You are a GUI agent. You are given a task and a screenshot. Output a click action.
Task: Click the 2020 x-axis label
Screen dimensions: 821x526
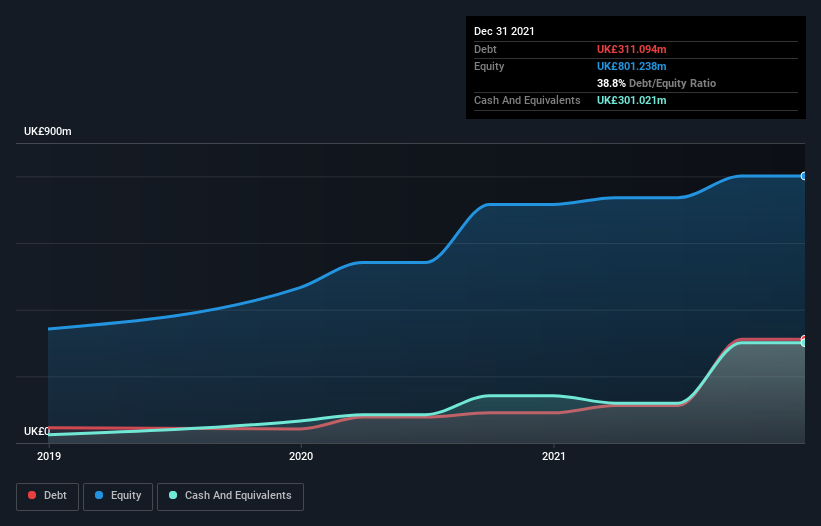click(301, 456)
